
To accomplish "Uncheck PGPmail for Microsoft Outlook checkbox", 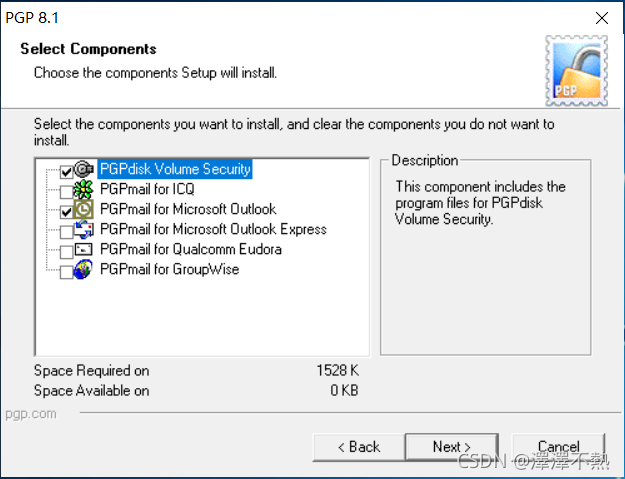I will pos(66,212).
